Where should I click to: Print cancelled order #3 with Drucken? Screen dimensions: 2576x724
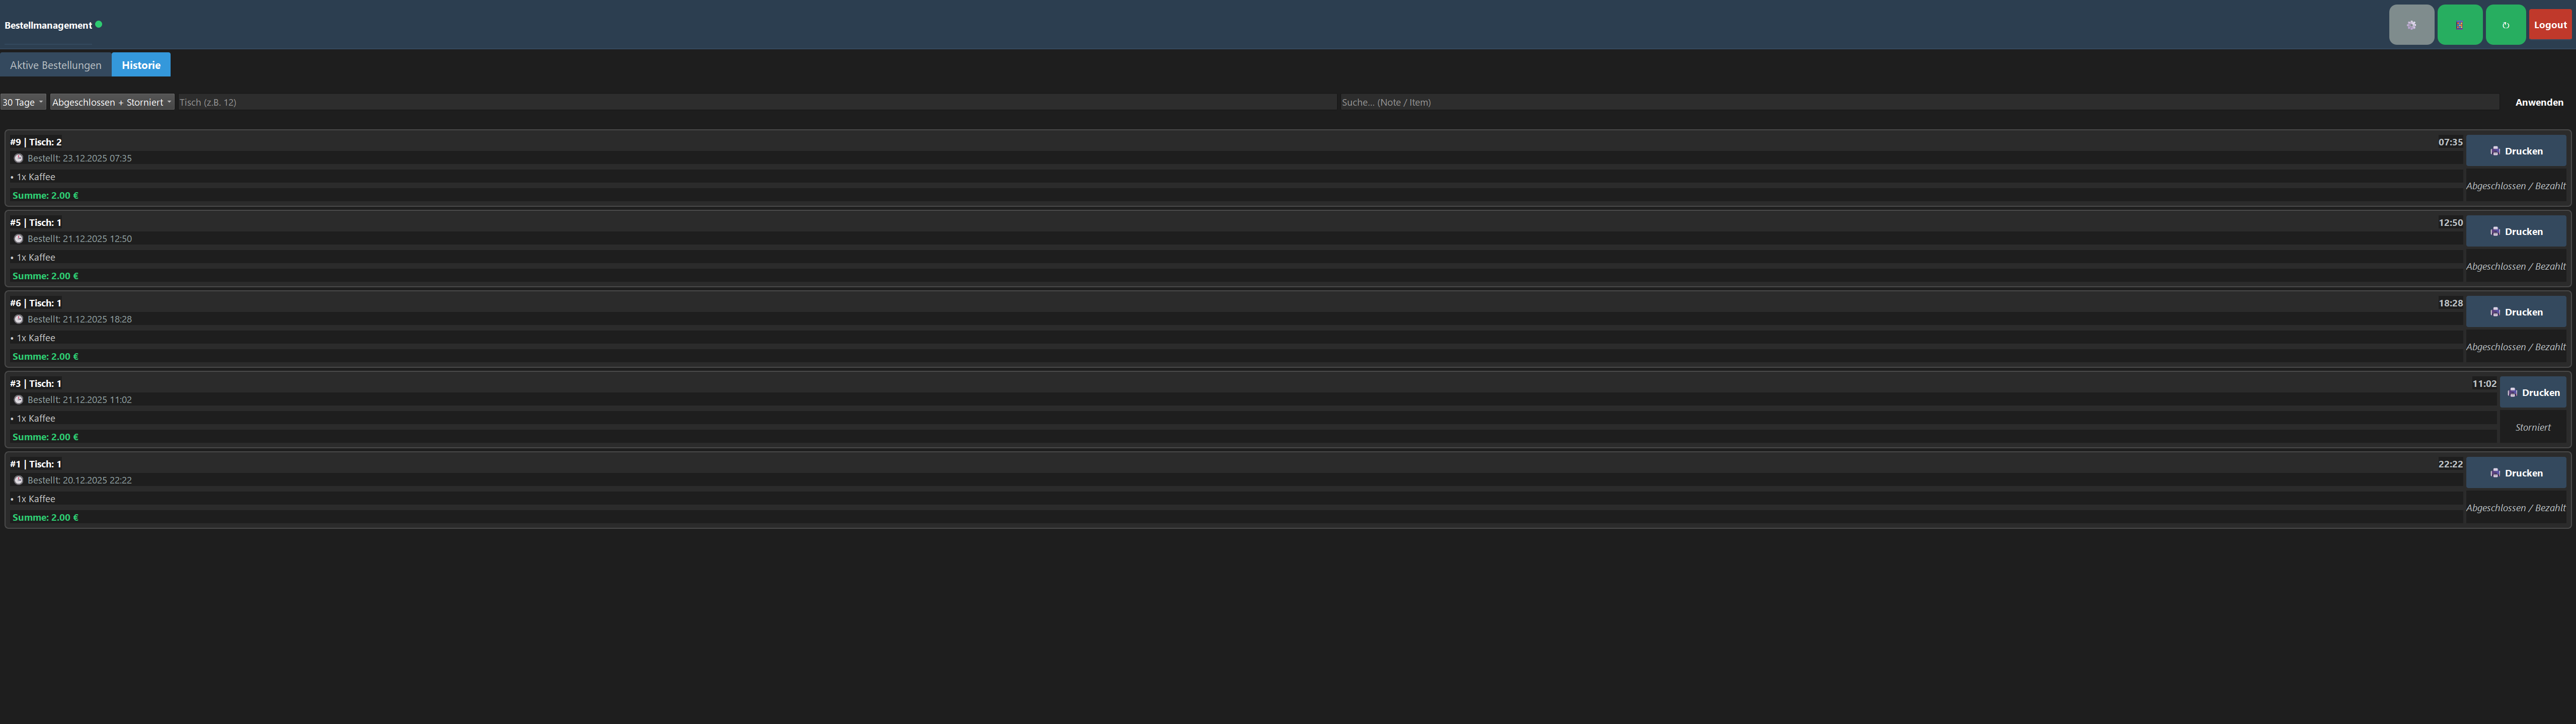click(2532, 392)
